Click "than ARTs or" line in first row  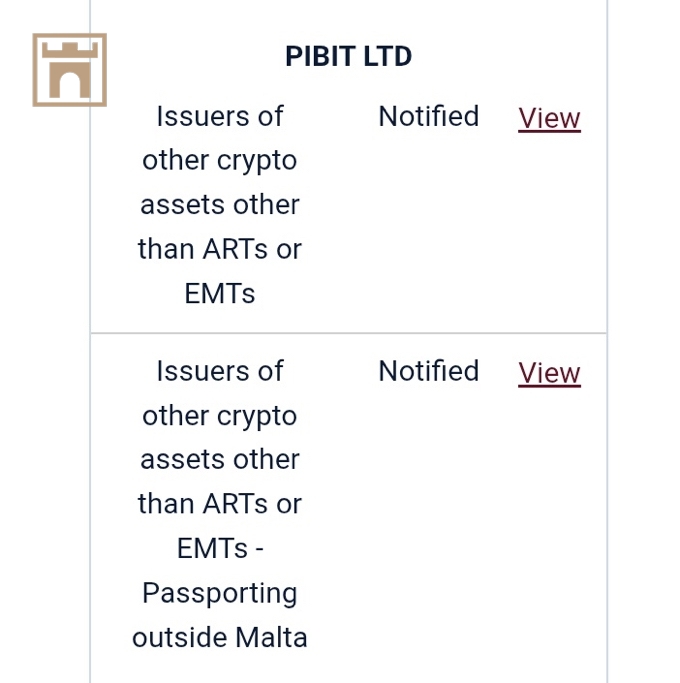(x=220, y=249)
